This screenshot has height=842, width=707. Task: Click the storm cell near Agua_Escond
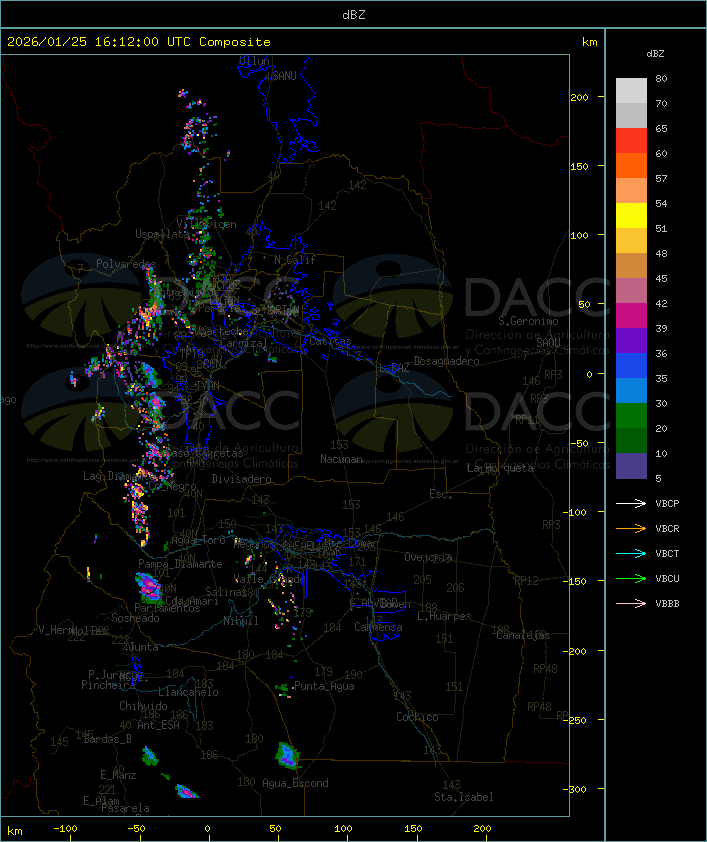[288, 754]
